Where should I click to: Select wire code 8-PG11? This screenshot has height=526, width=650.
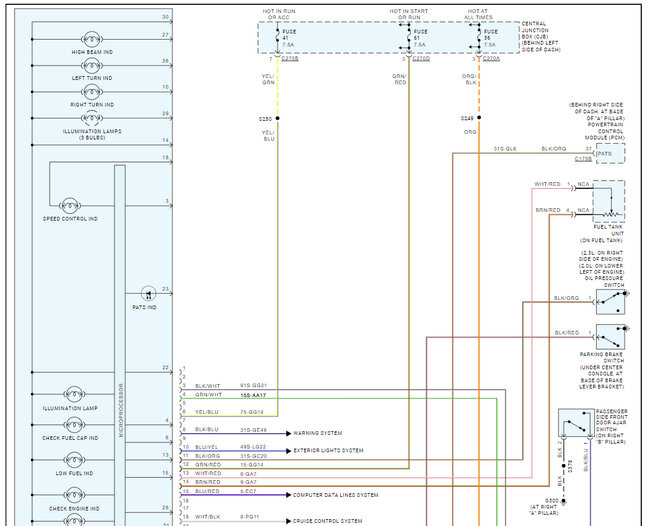point(250,517)
